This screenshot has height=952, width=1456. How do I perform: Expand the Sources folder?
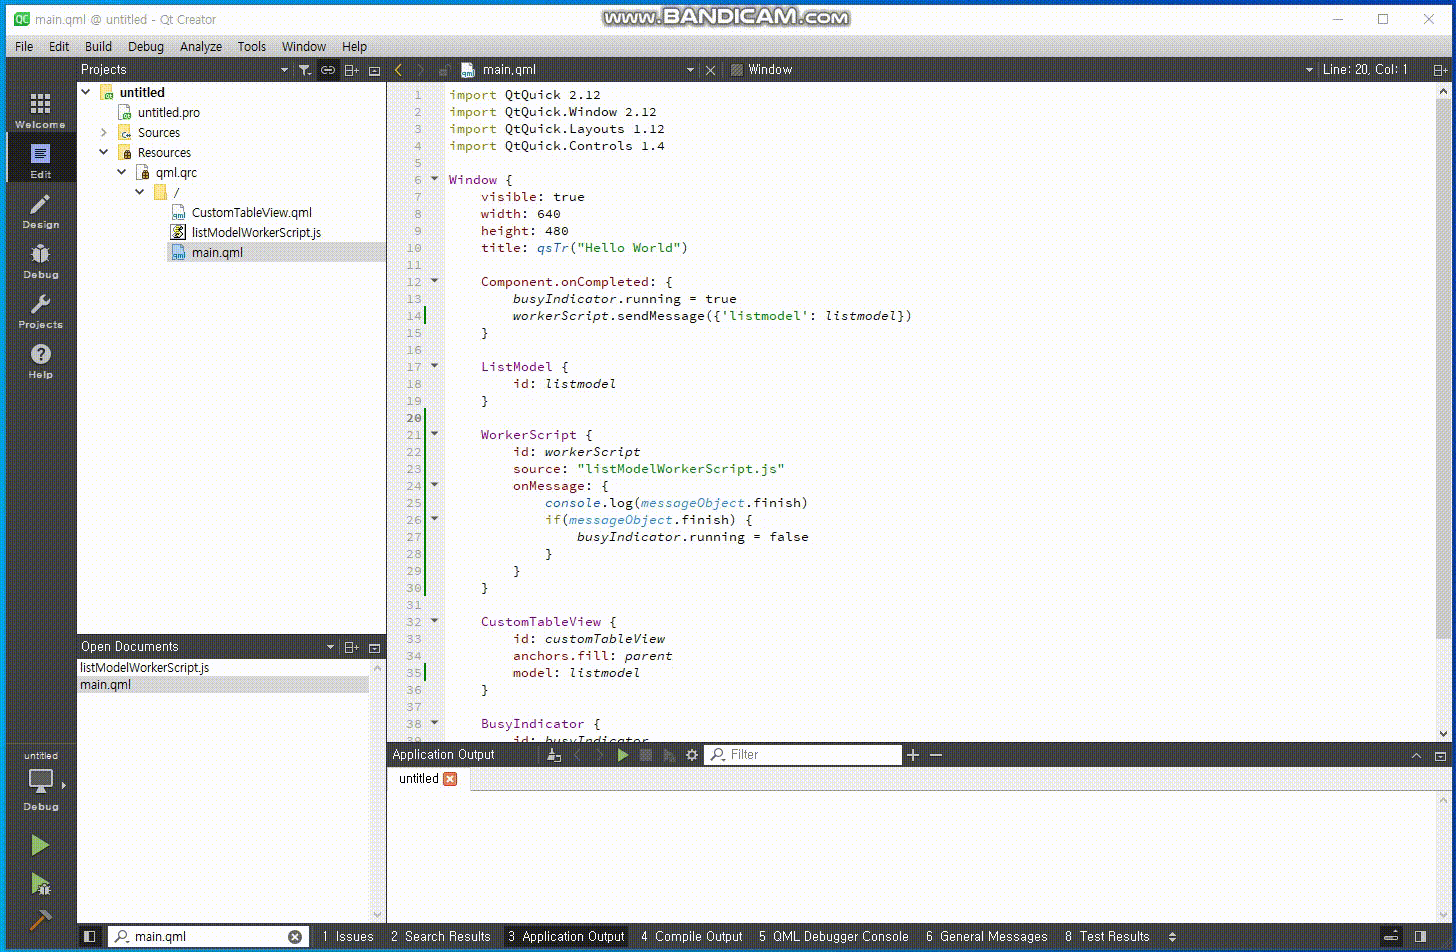(104, 132)
